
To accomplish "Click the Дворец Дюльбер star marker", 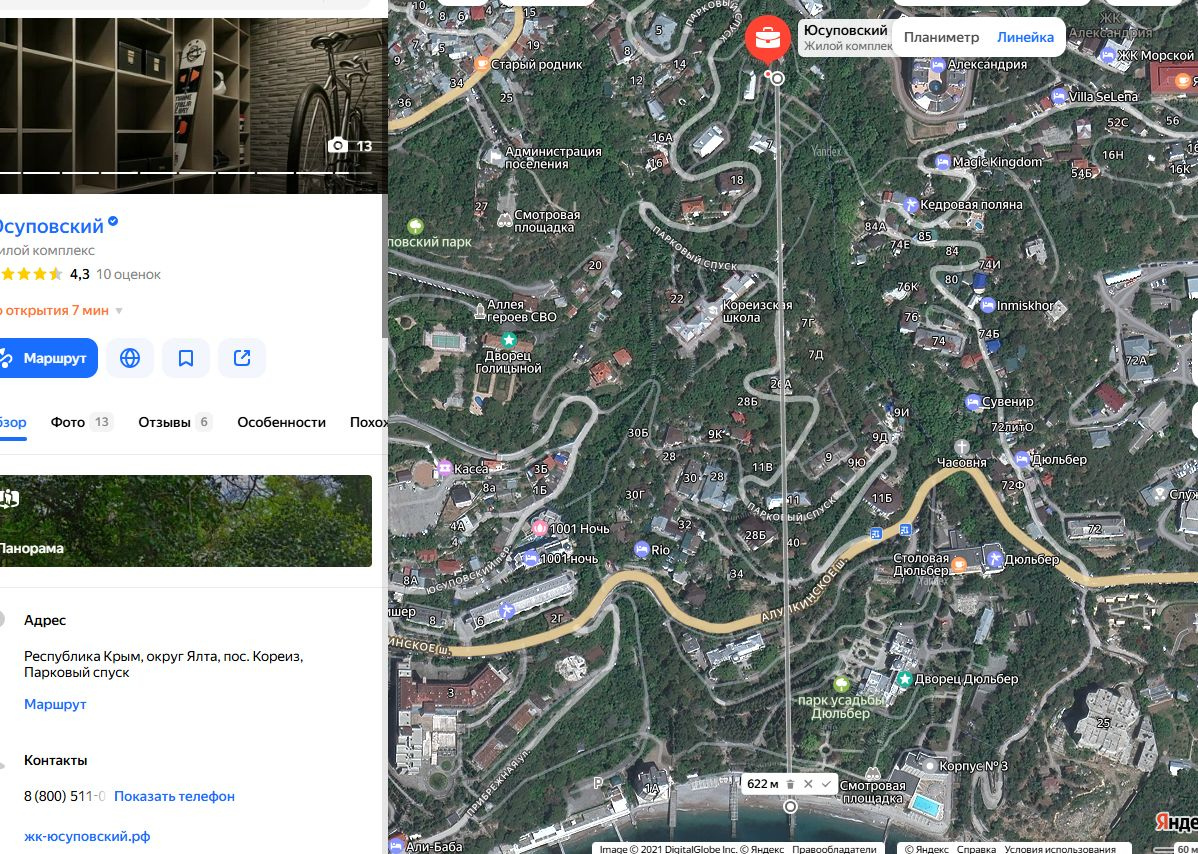I will pyautogui.click(x=904, y=679).
